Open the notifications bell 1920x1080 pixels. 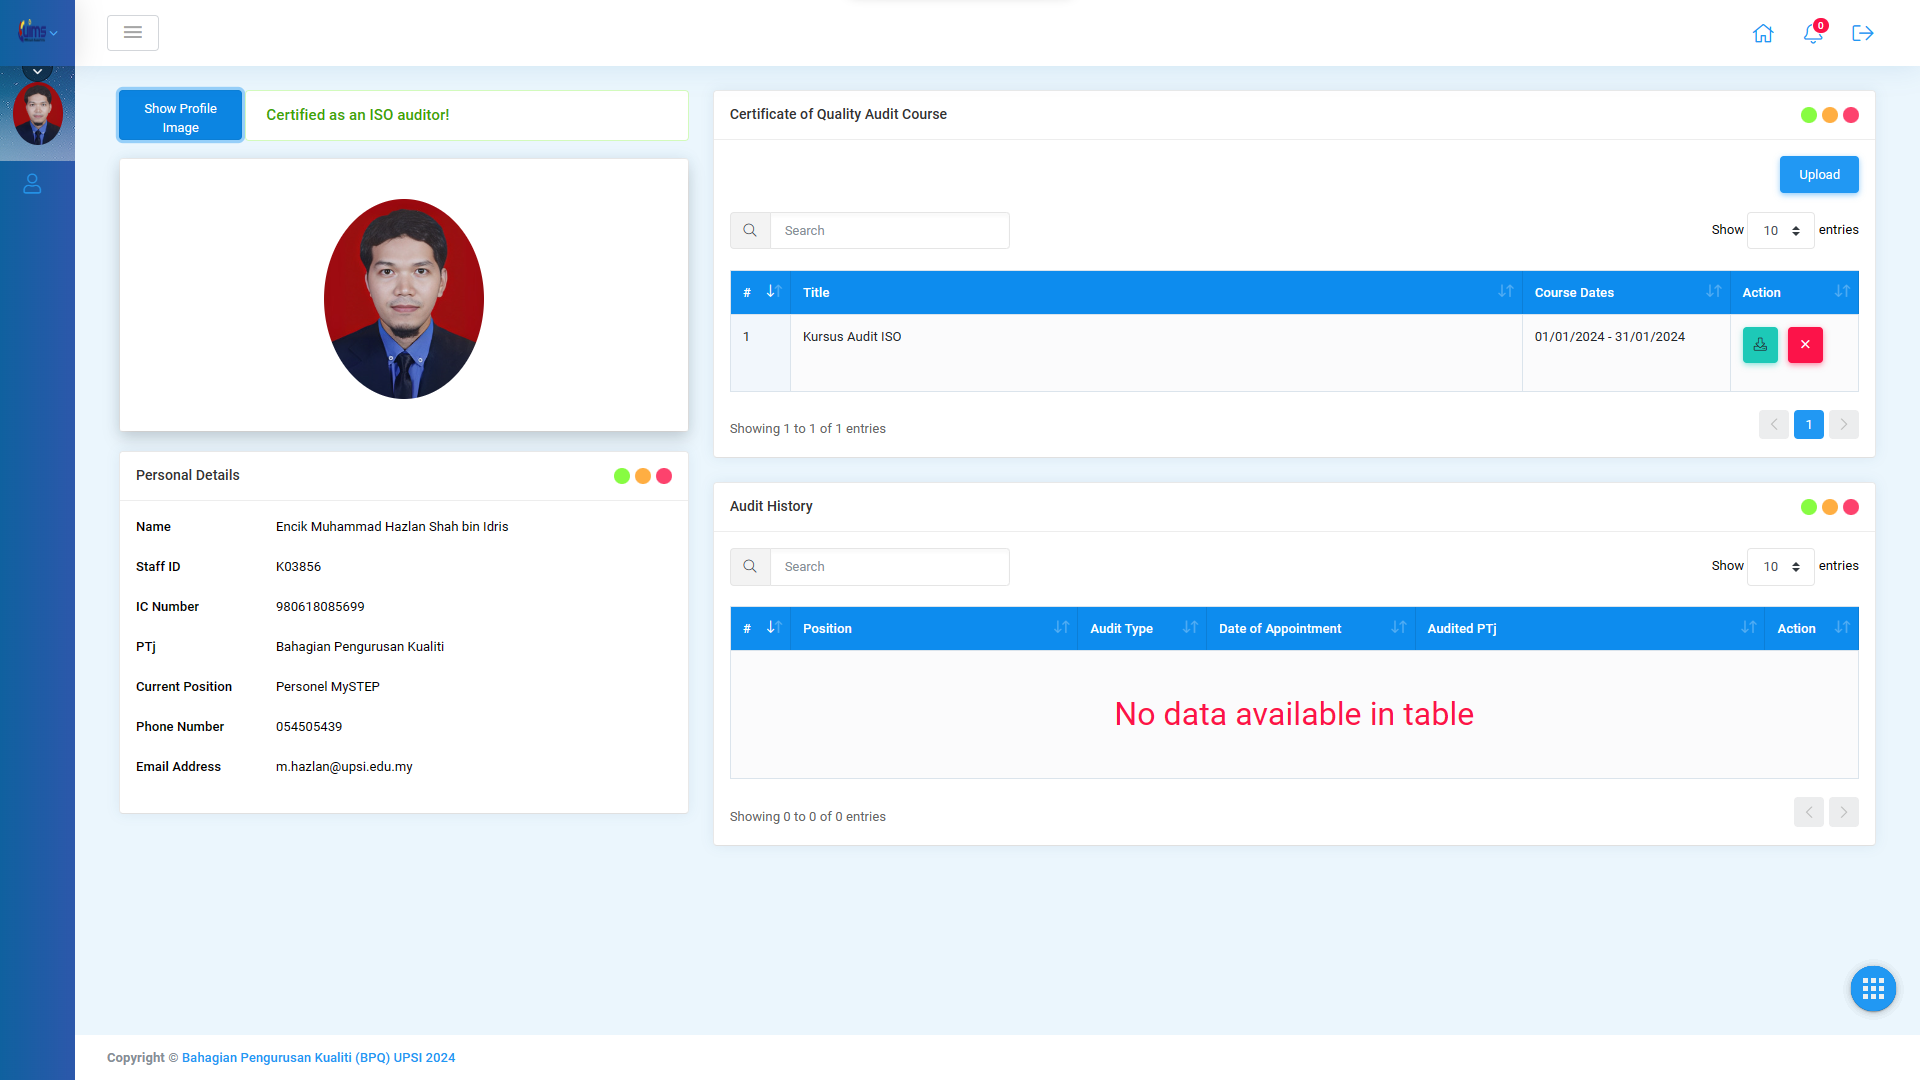click(1813, 33)
